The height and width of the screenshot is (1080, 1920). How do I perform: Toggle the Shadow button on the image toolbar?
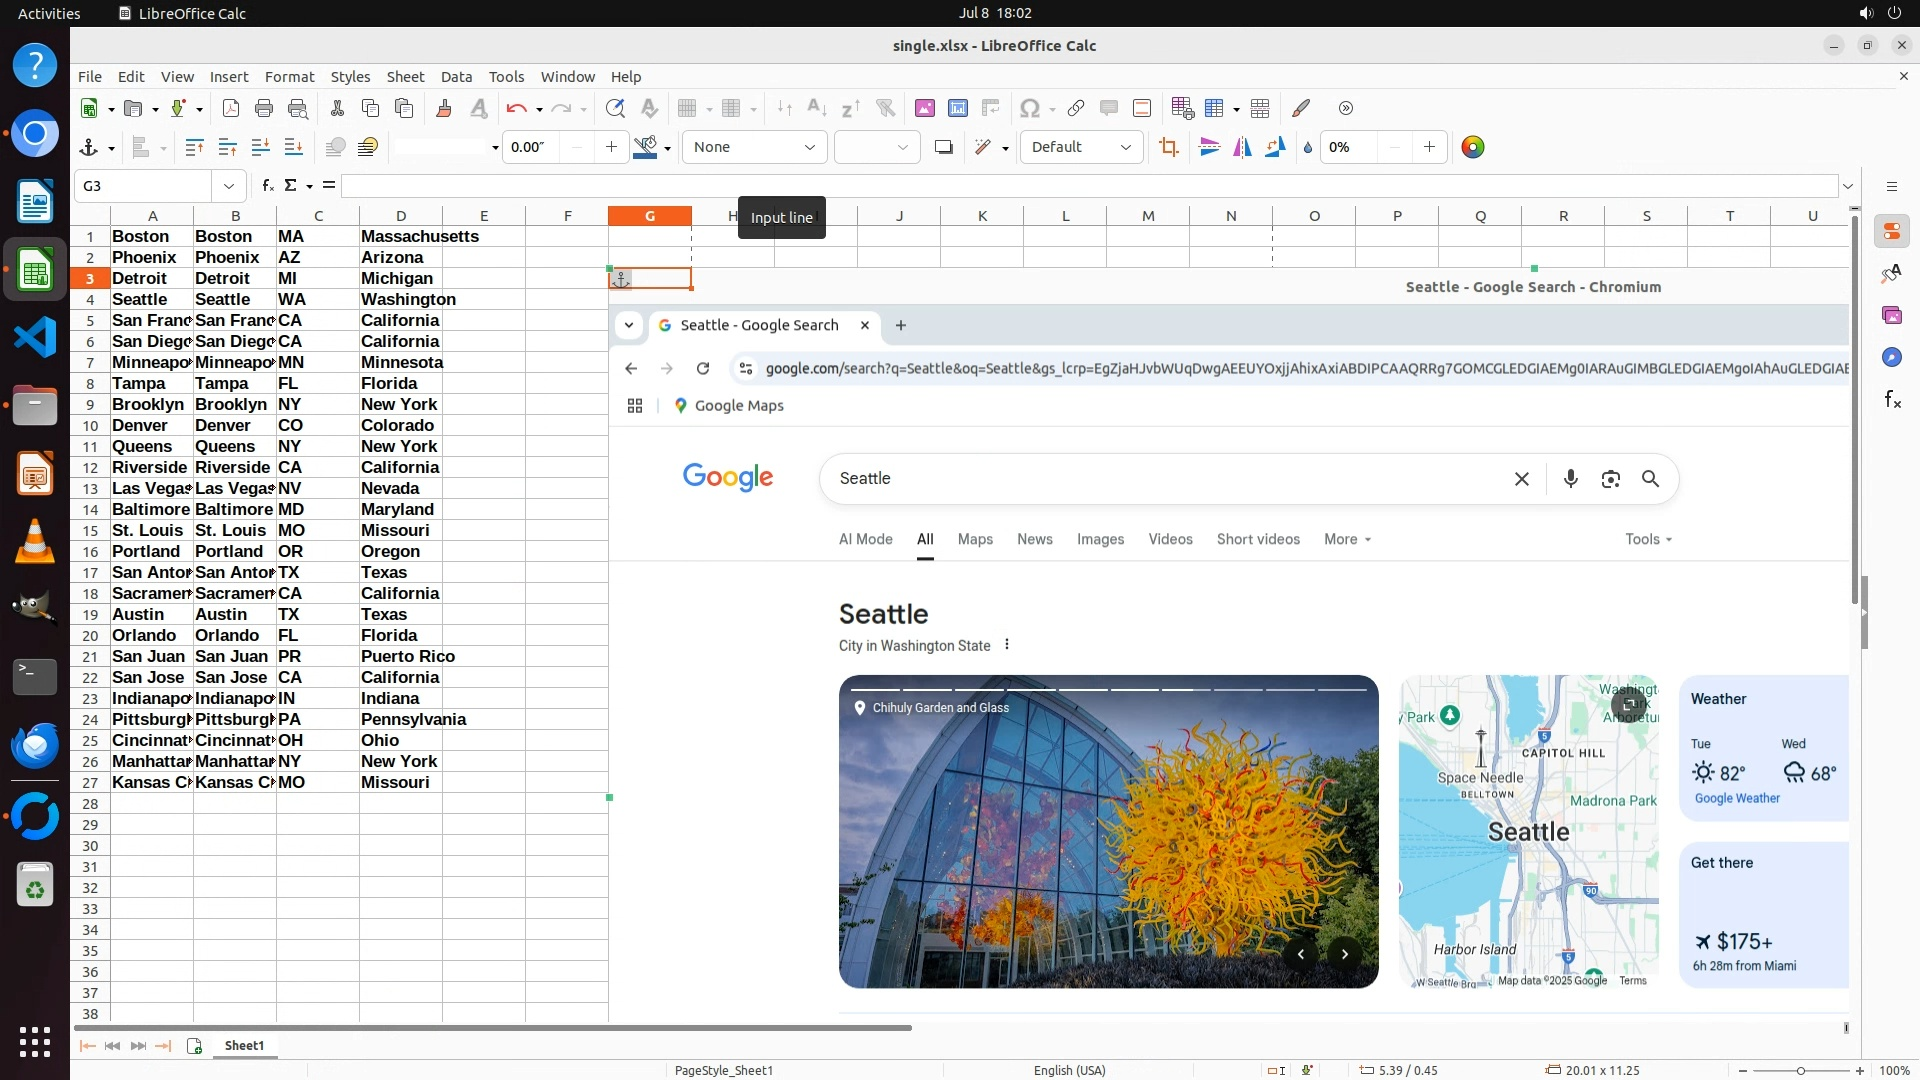tap(943, 147)
